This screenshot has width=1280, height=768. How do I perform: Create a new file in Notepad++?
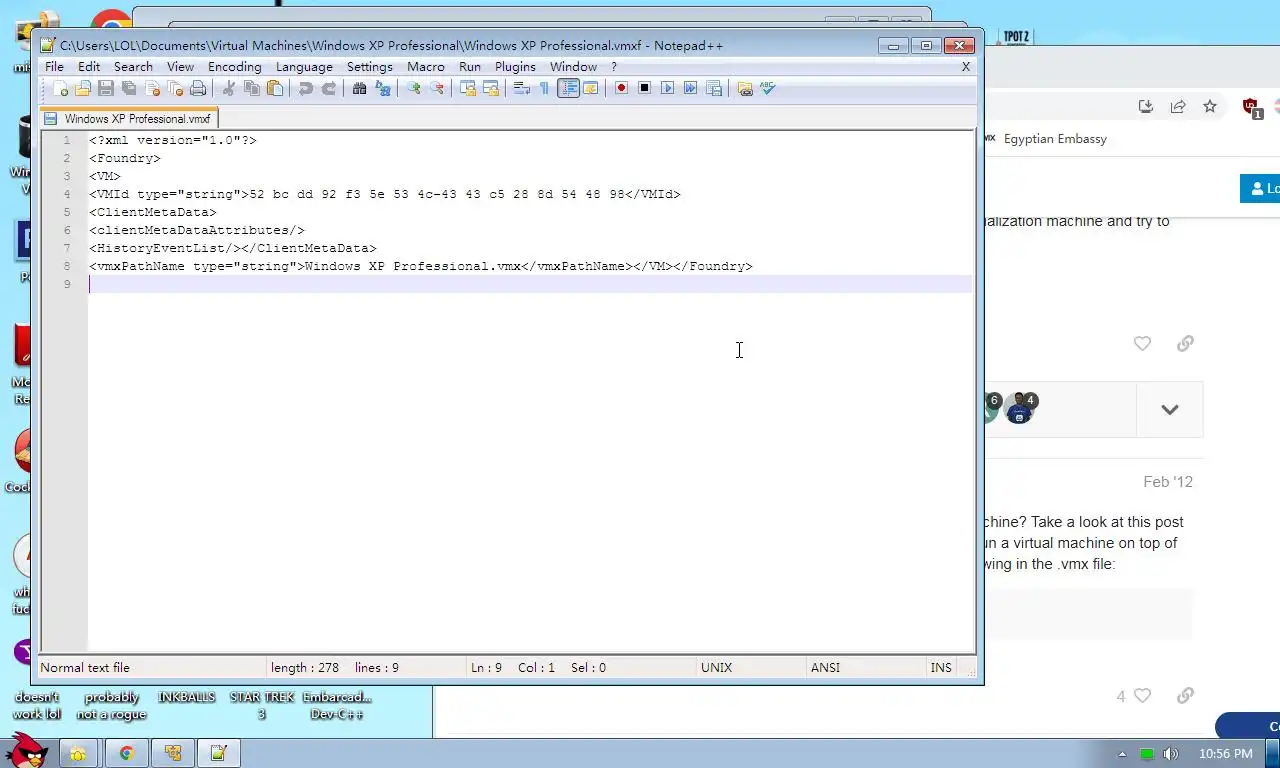tap(60, 88)
